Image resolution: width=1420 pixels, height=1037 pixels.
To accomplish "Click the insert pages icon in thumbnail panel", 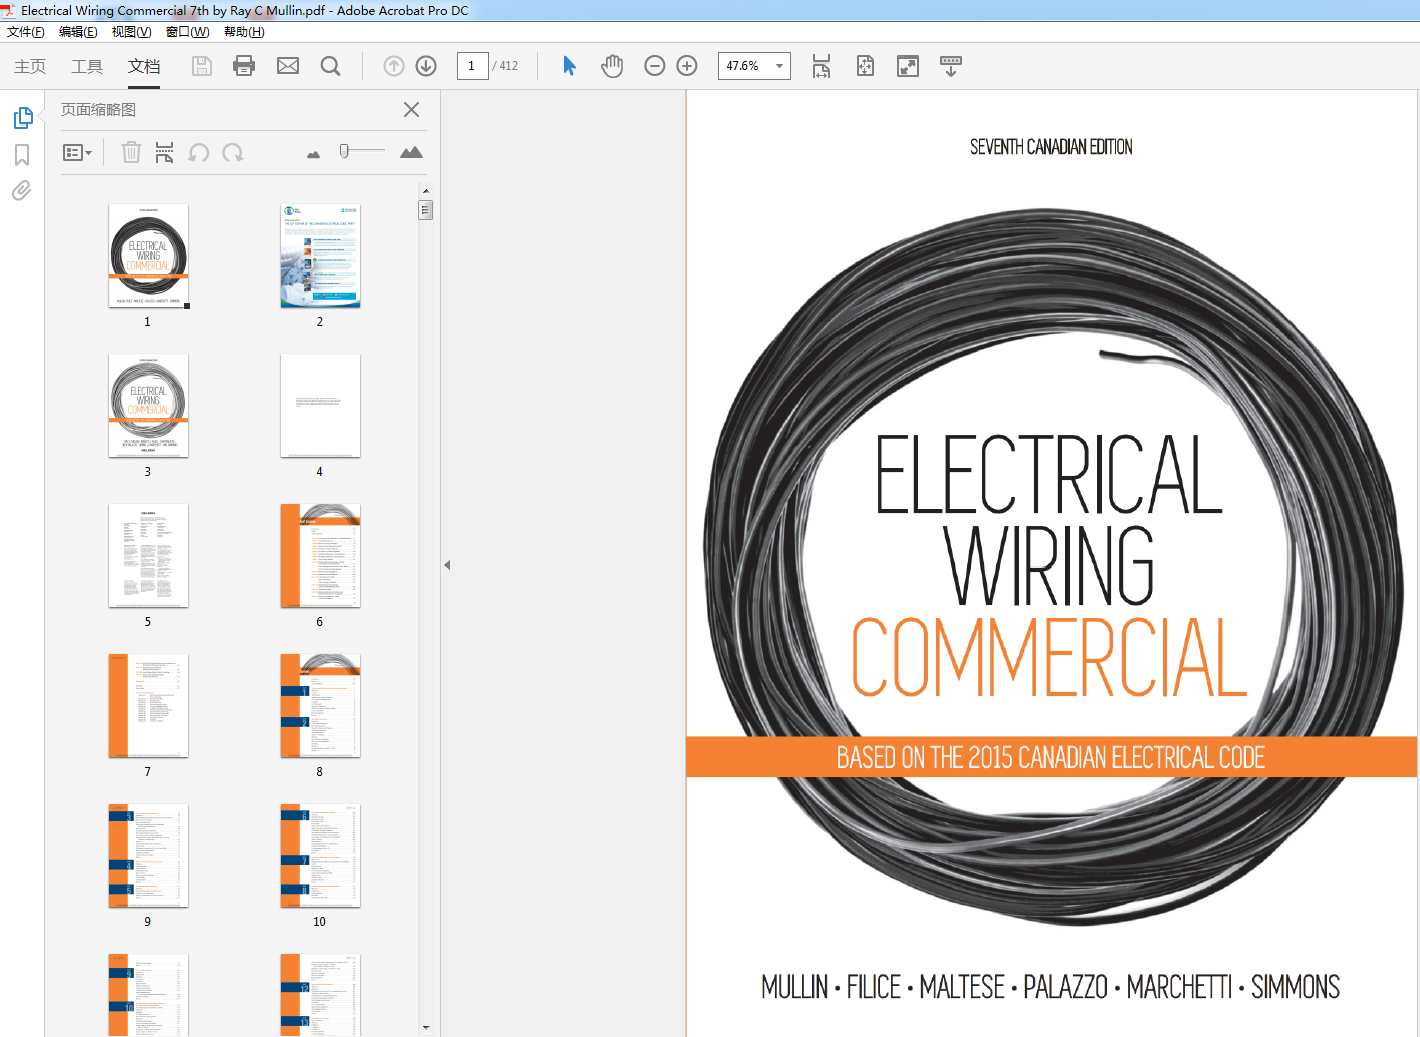I will [165, 152].
